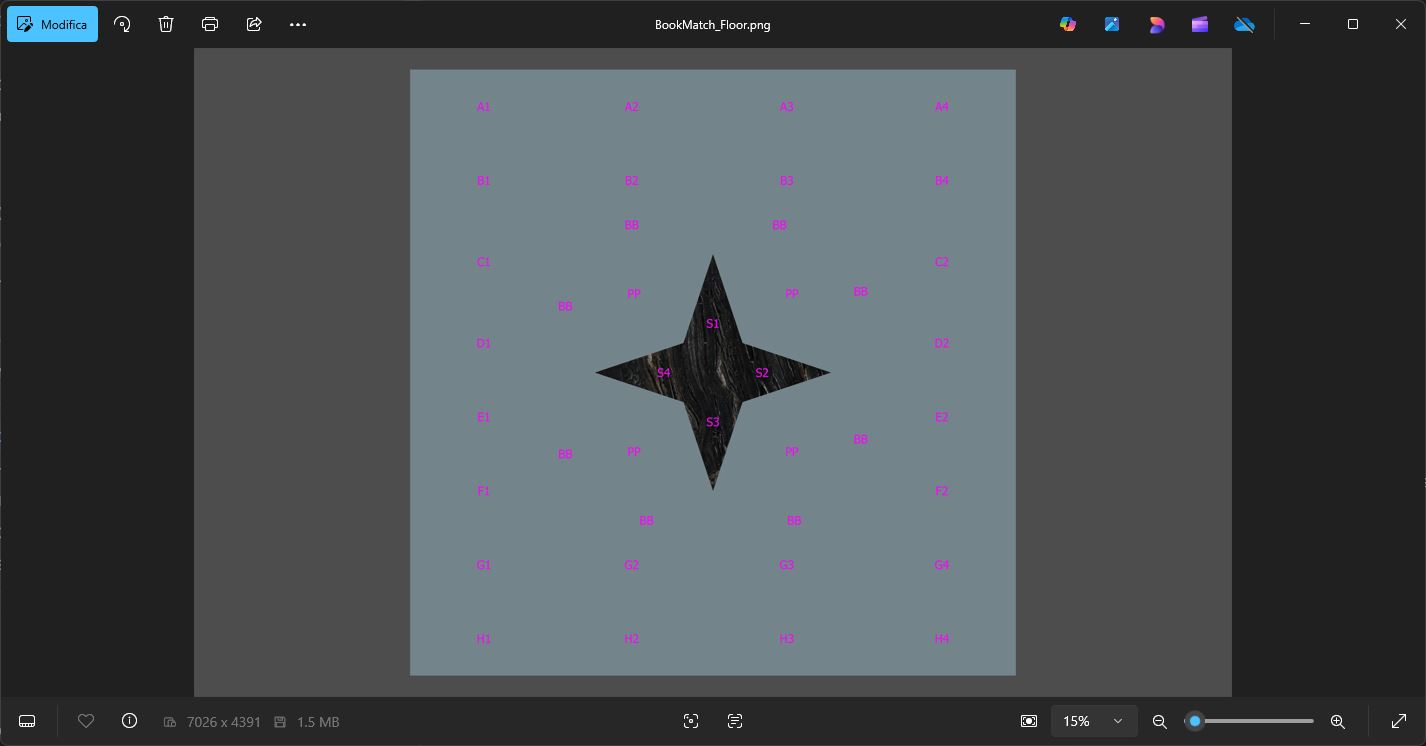Delete the photo using the trash icon
Viewport: 1426px width, 746px height.
click(x=166, y=24)
